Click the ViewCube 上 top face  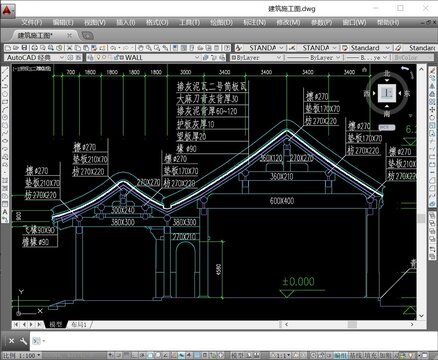click(x=387, y=93)
